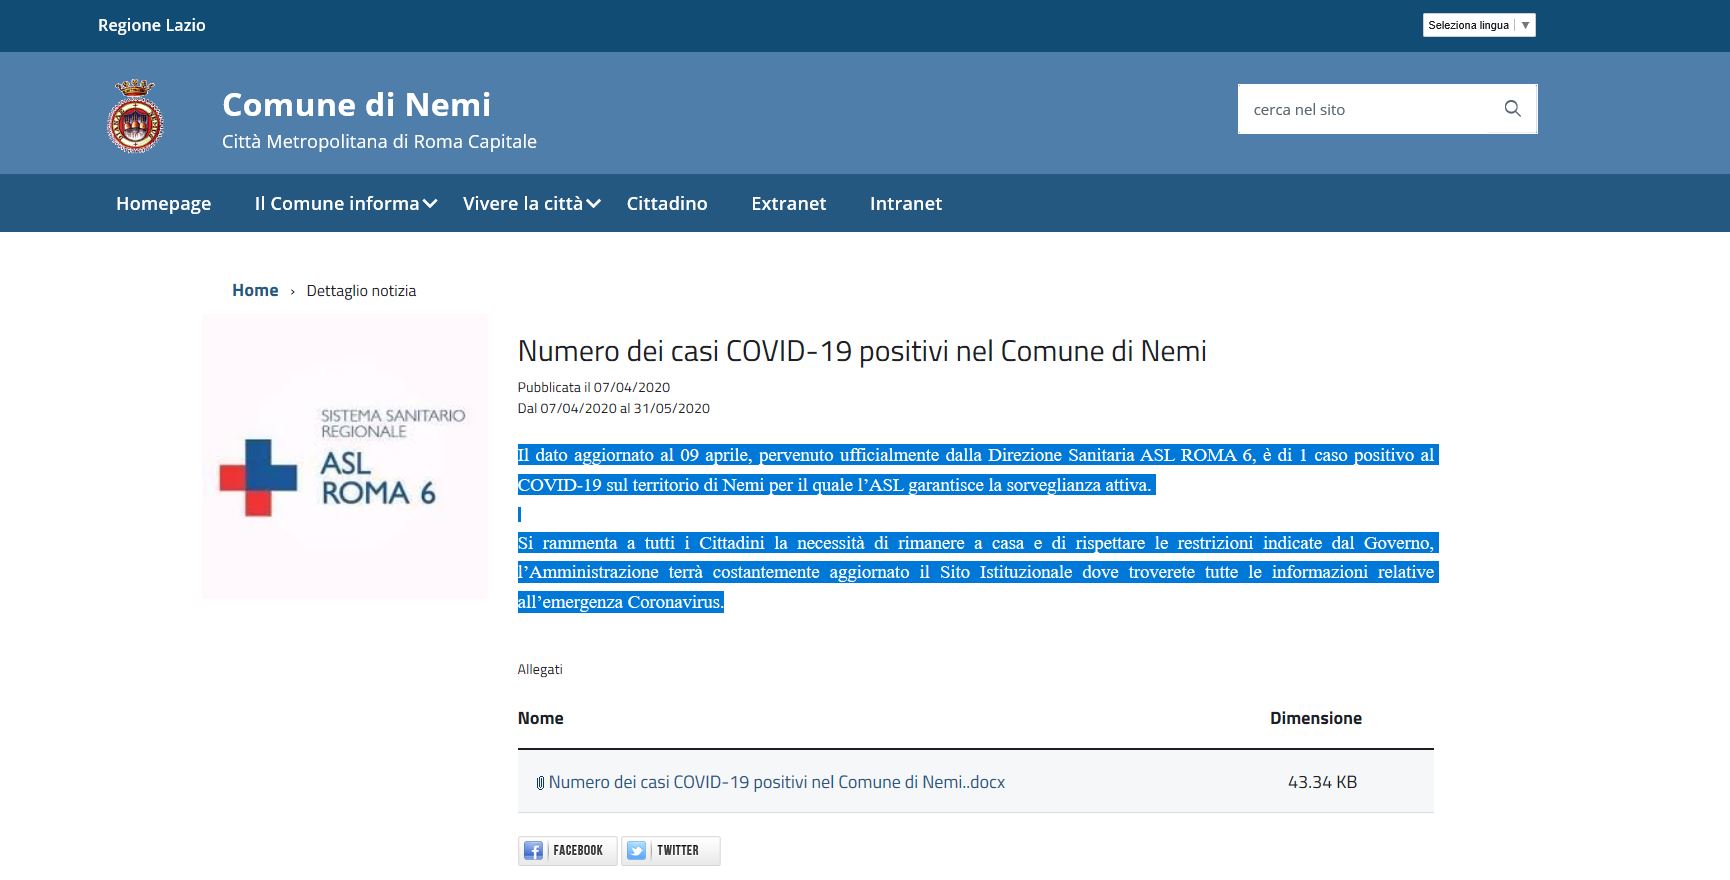Click the paragraph starting Il dato aggiornato
Image resolution: width=1730 pixels, height=880 pixels.
point(977,470)
